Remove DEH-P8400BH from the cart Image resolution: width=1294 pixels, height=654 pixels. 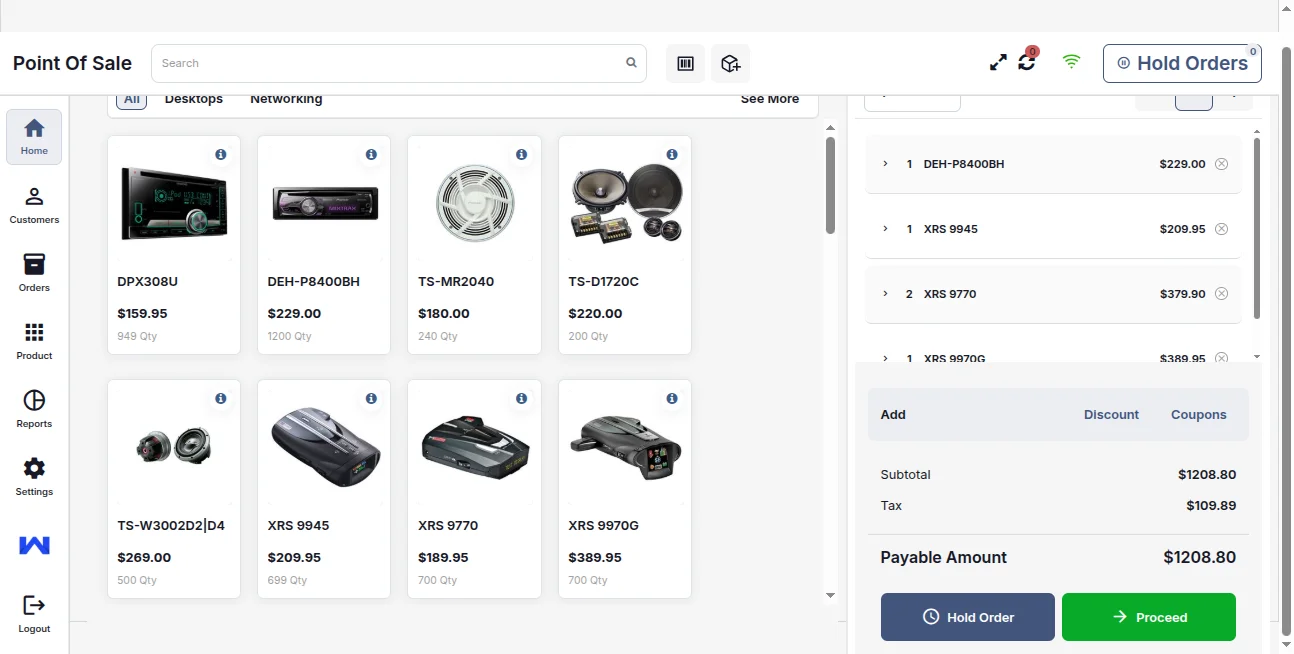1221,164
